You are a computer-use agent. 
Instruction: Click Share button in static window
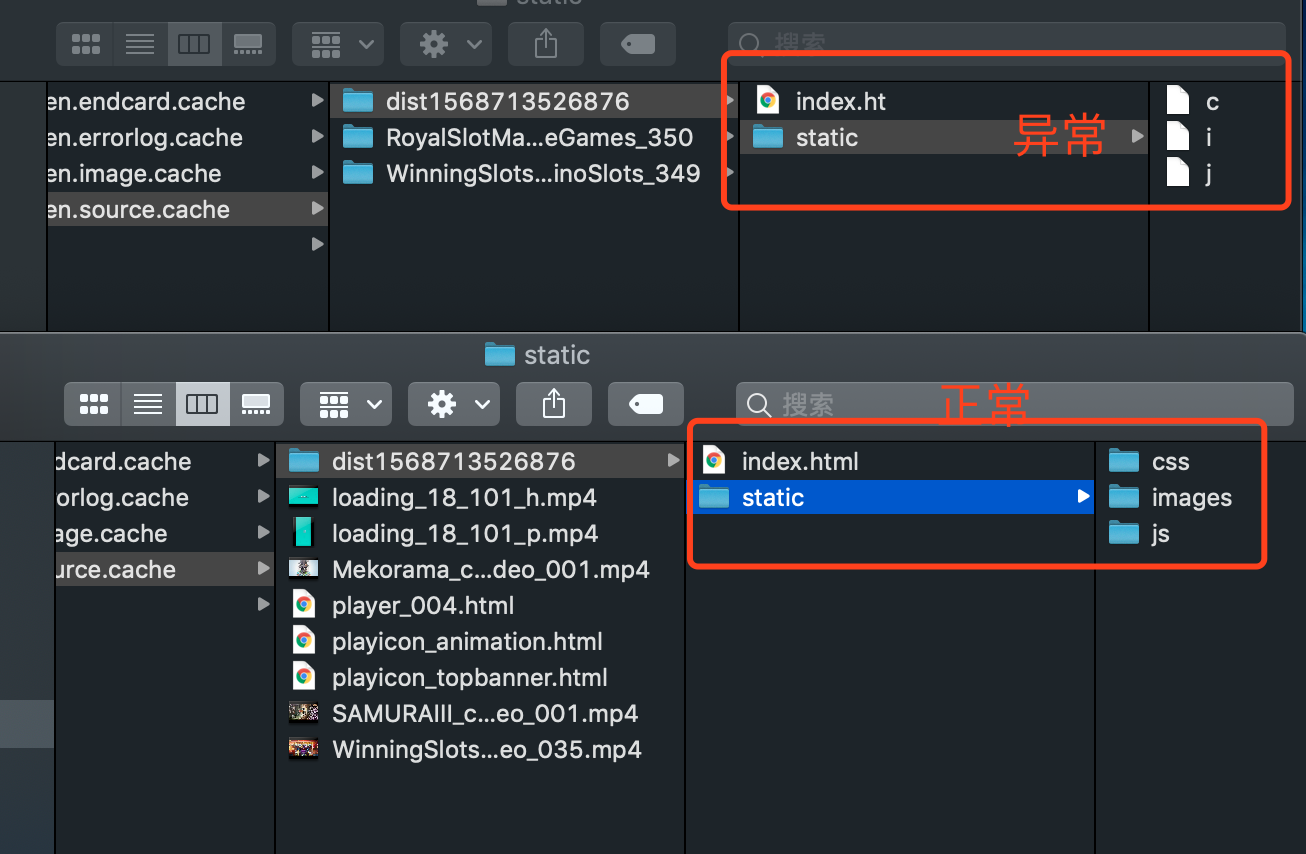click(554, 404)
